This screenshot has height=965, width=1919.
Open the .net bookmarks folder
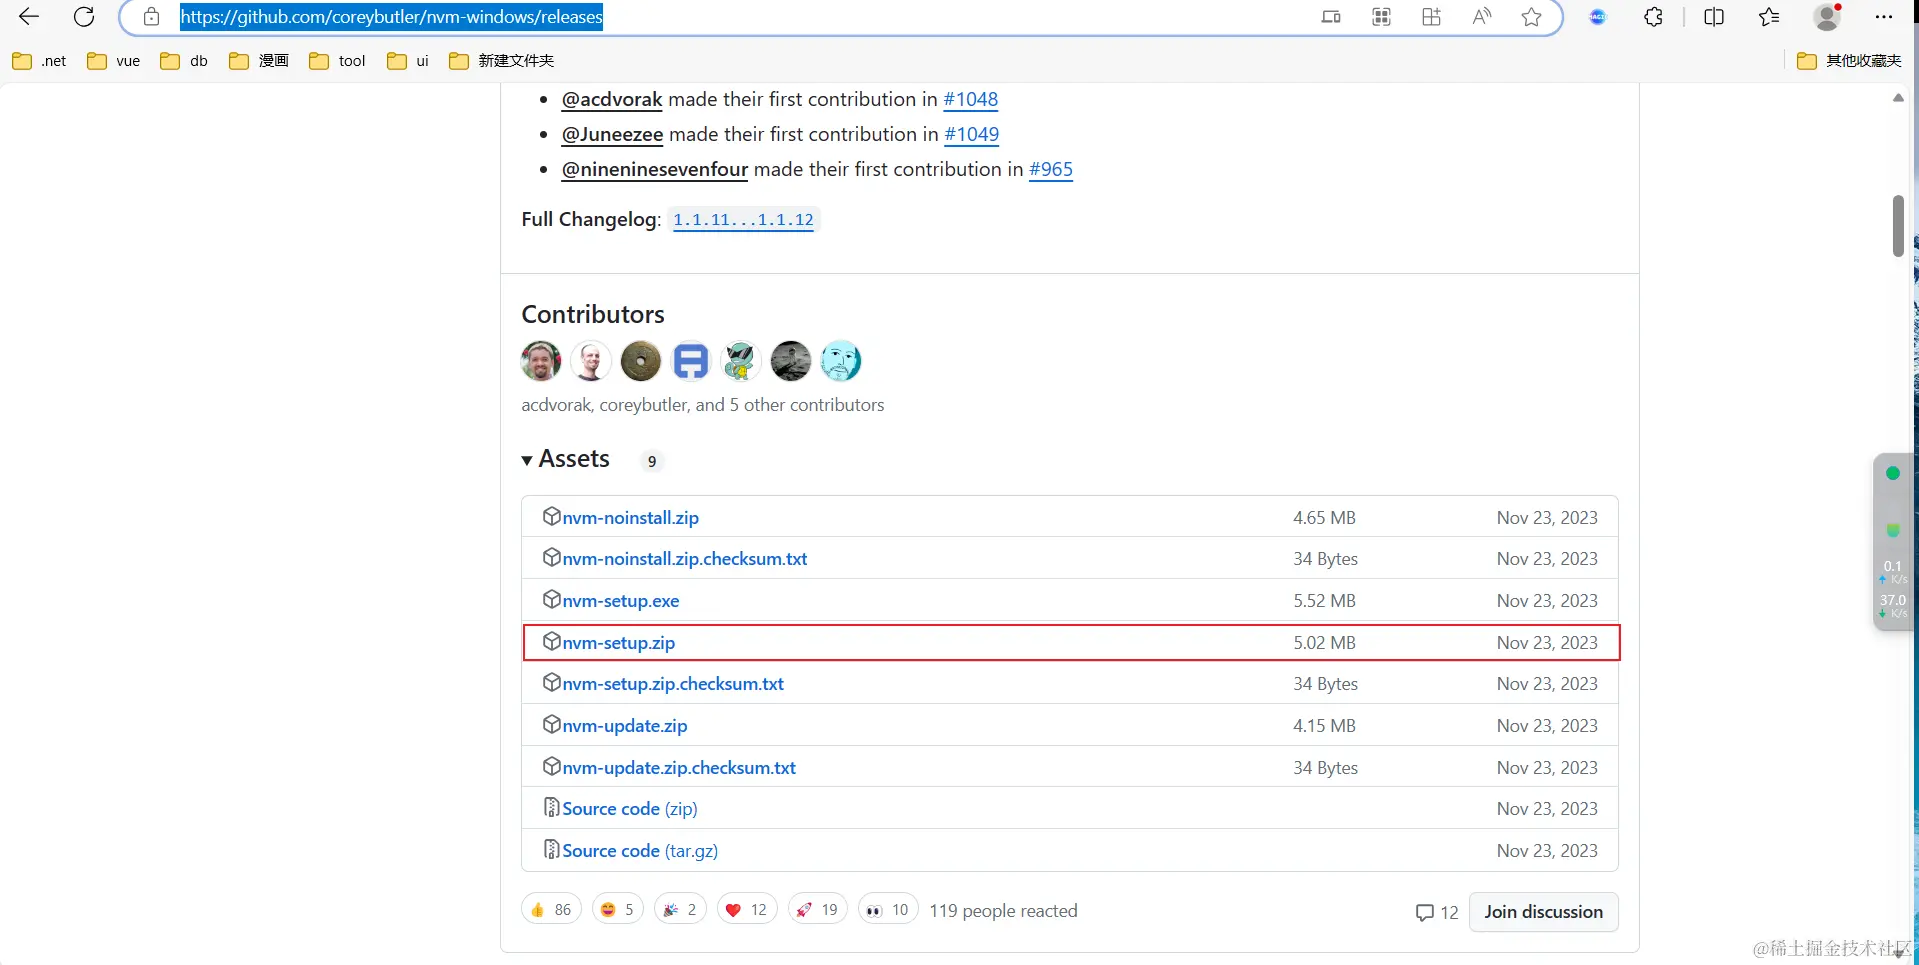(40, 61)
